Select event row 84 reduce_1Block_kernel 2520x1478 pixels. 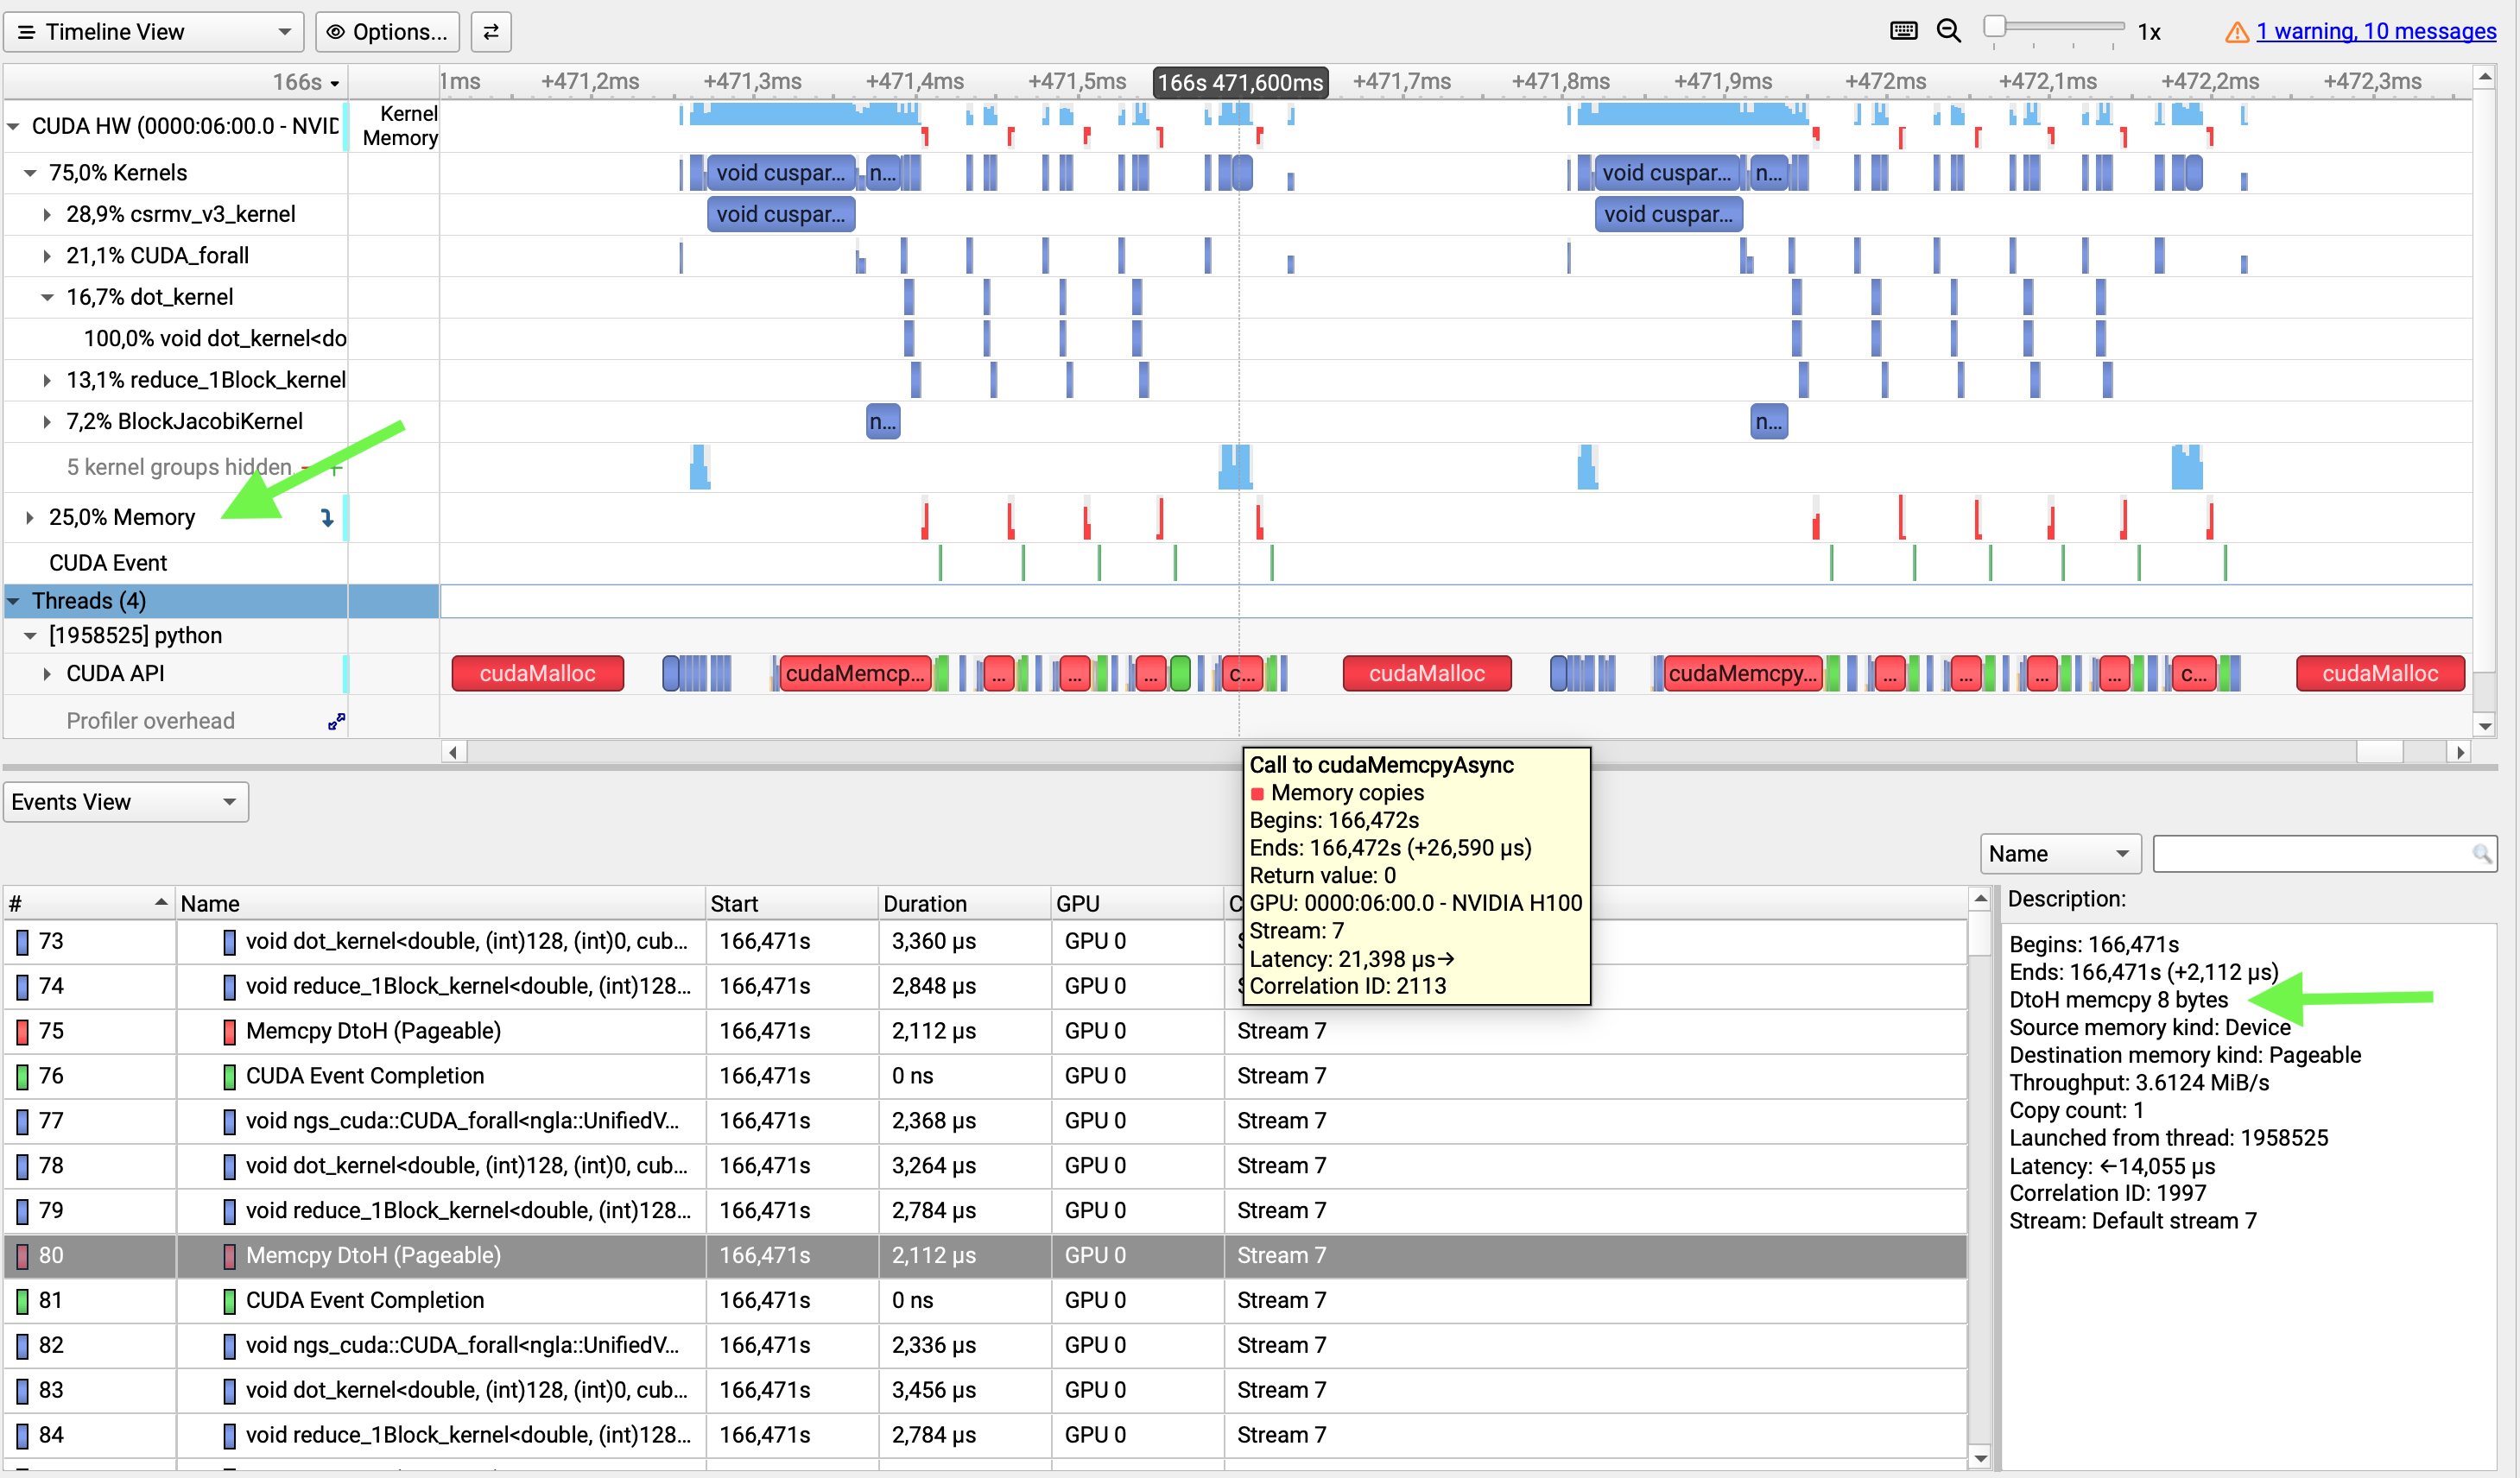pos(985,1436)
